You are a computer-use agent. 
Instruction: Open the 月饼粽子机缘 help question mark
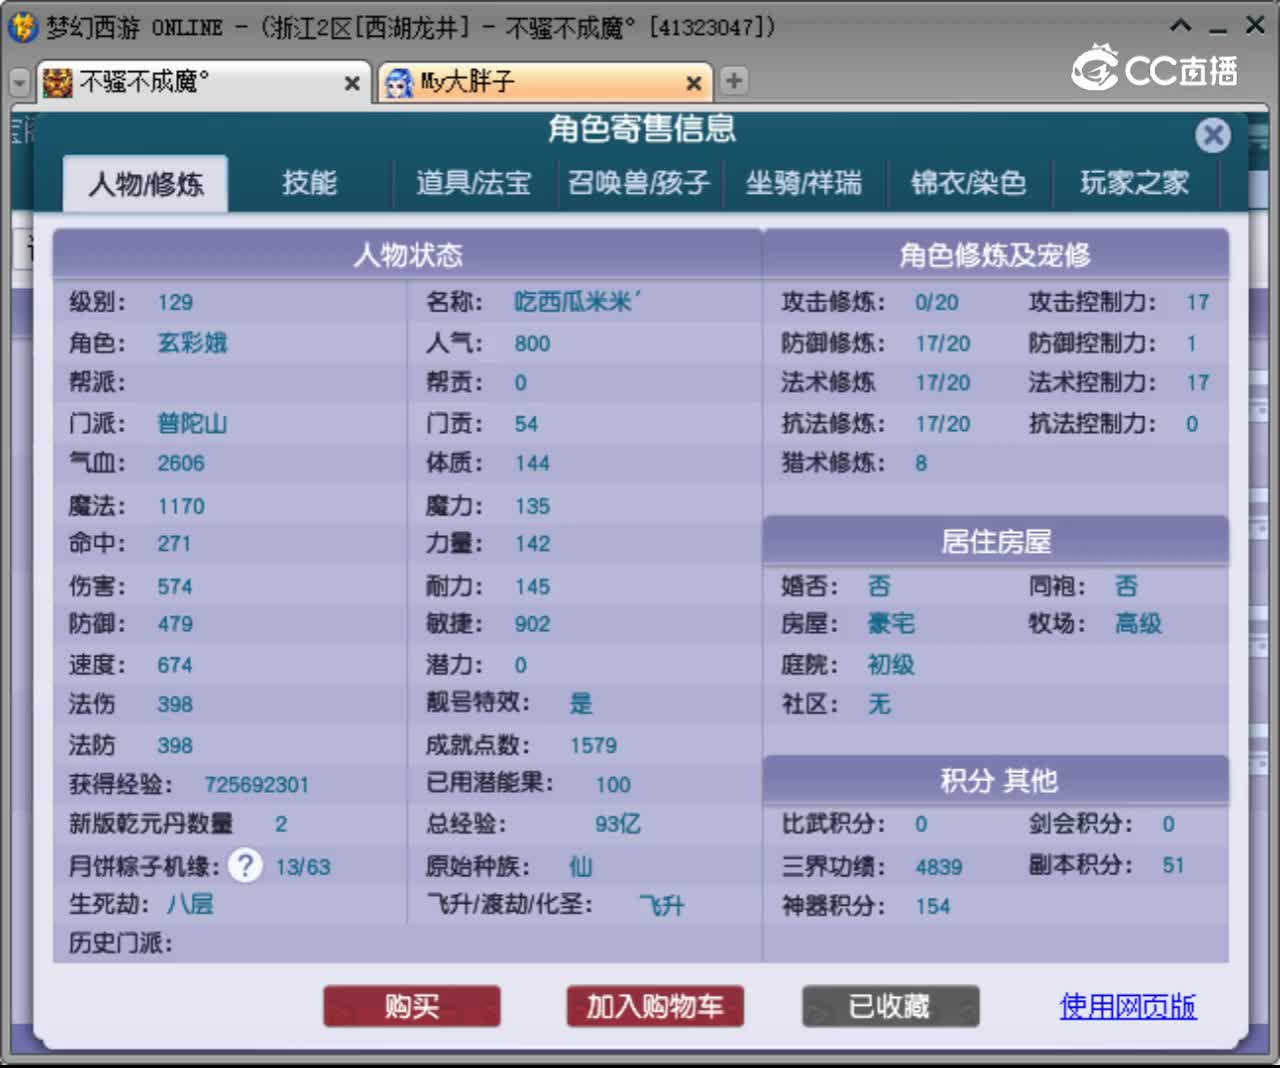[x=245, y=865]
